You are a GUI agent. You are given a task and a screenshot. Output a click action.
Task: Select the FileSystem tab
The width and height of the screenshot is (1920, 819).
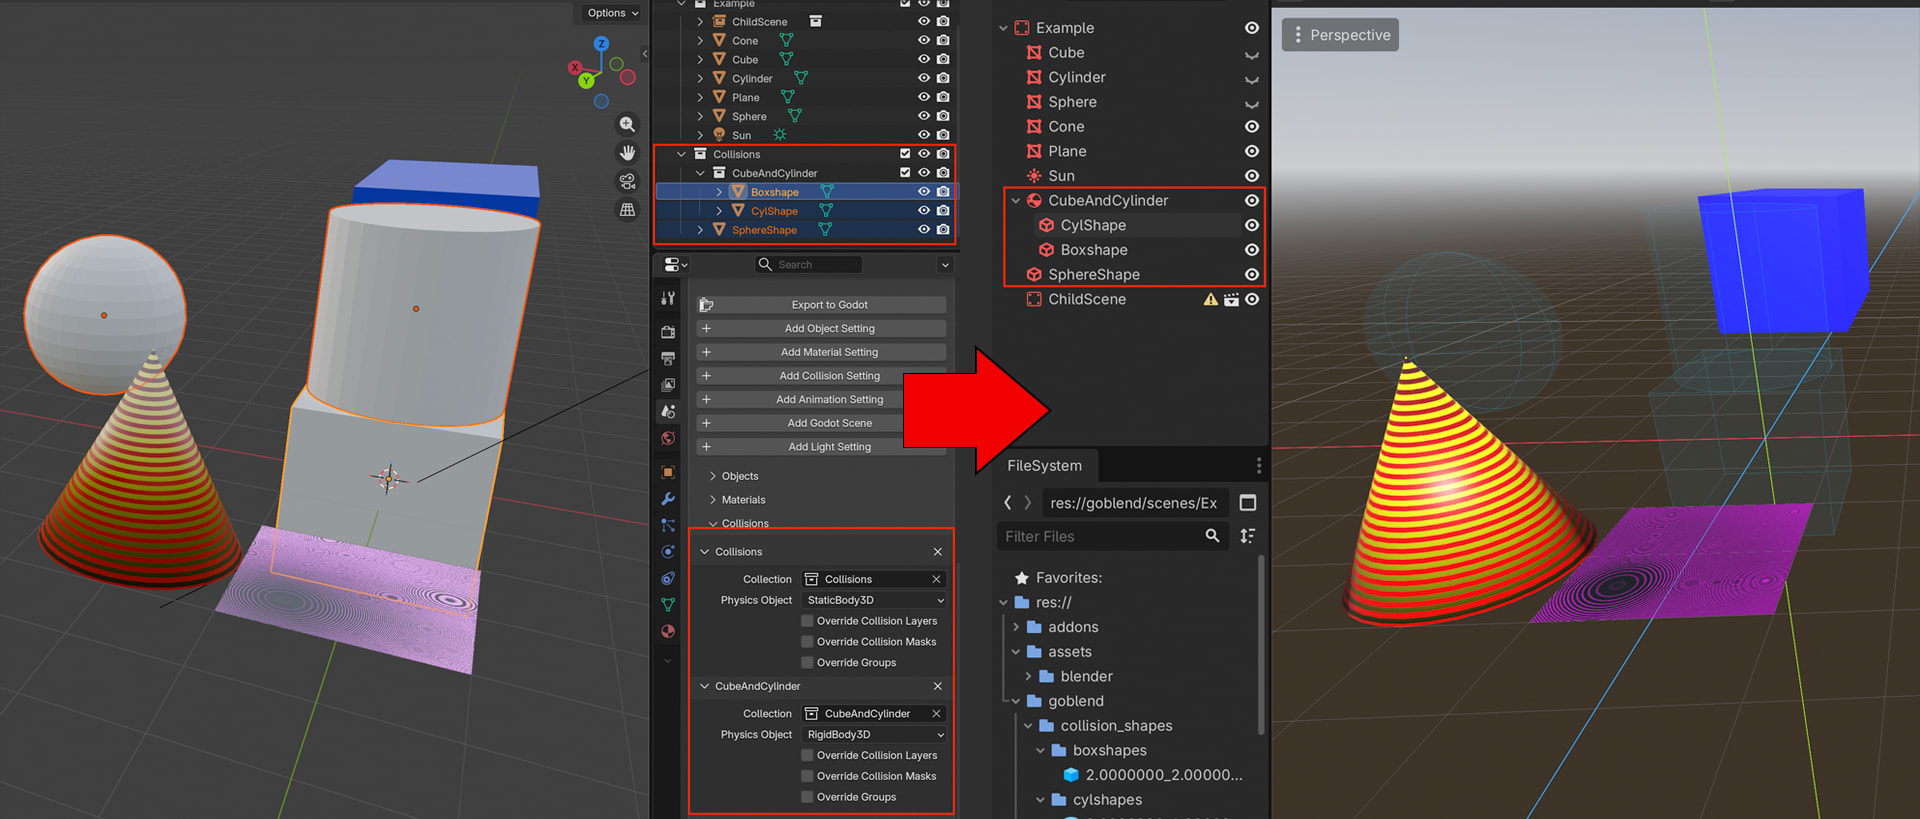coord(1044,466)
